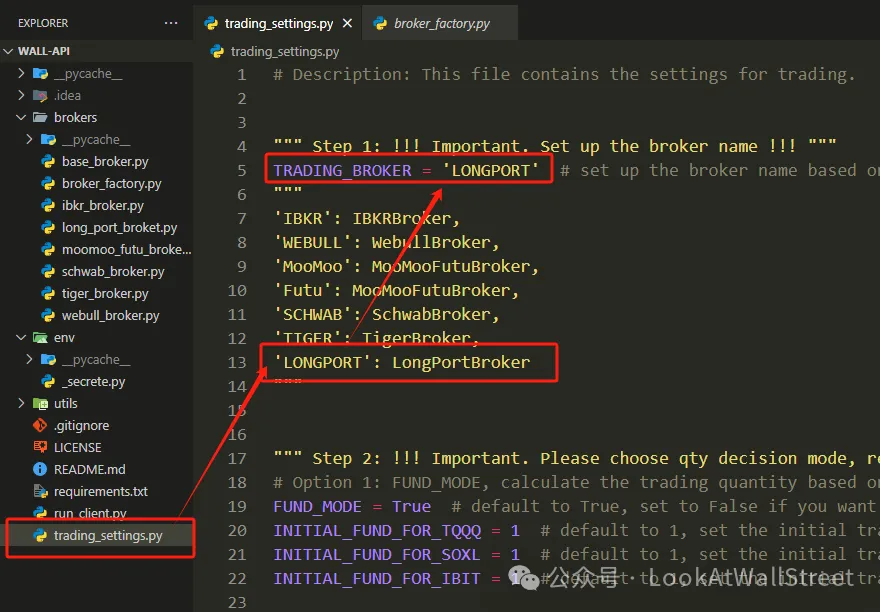
Task: Switch to the broker_factory.py tab
Action: tap(441, 23)
